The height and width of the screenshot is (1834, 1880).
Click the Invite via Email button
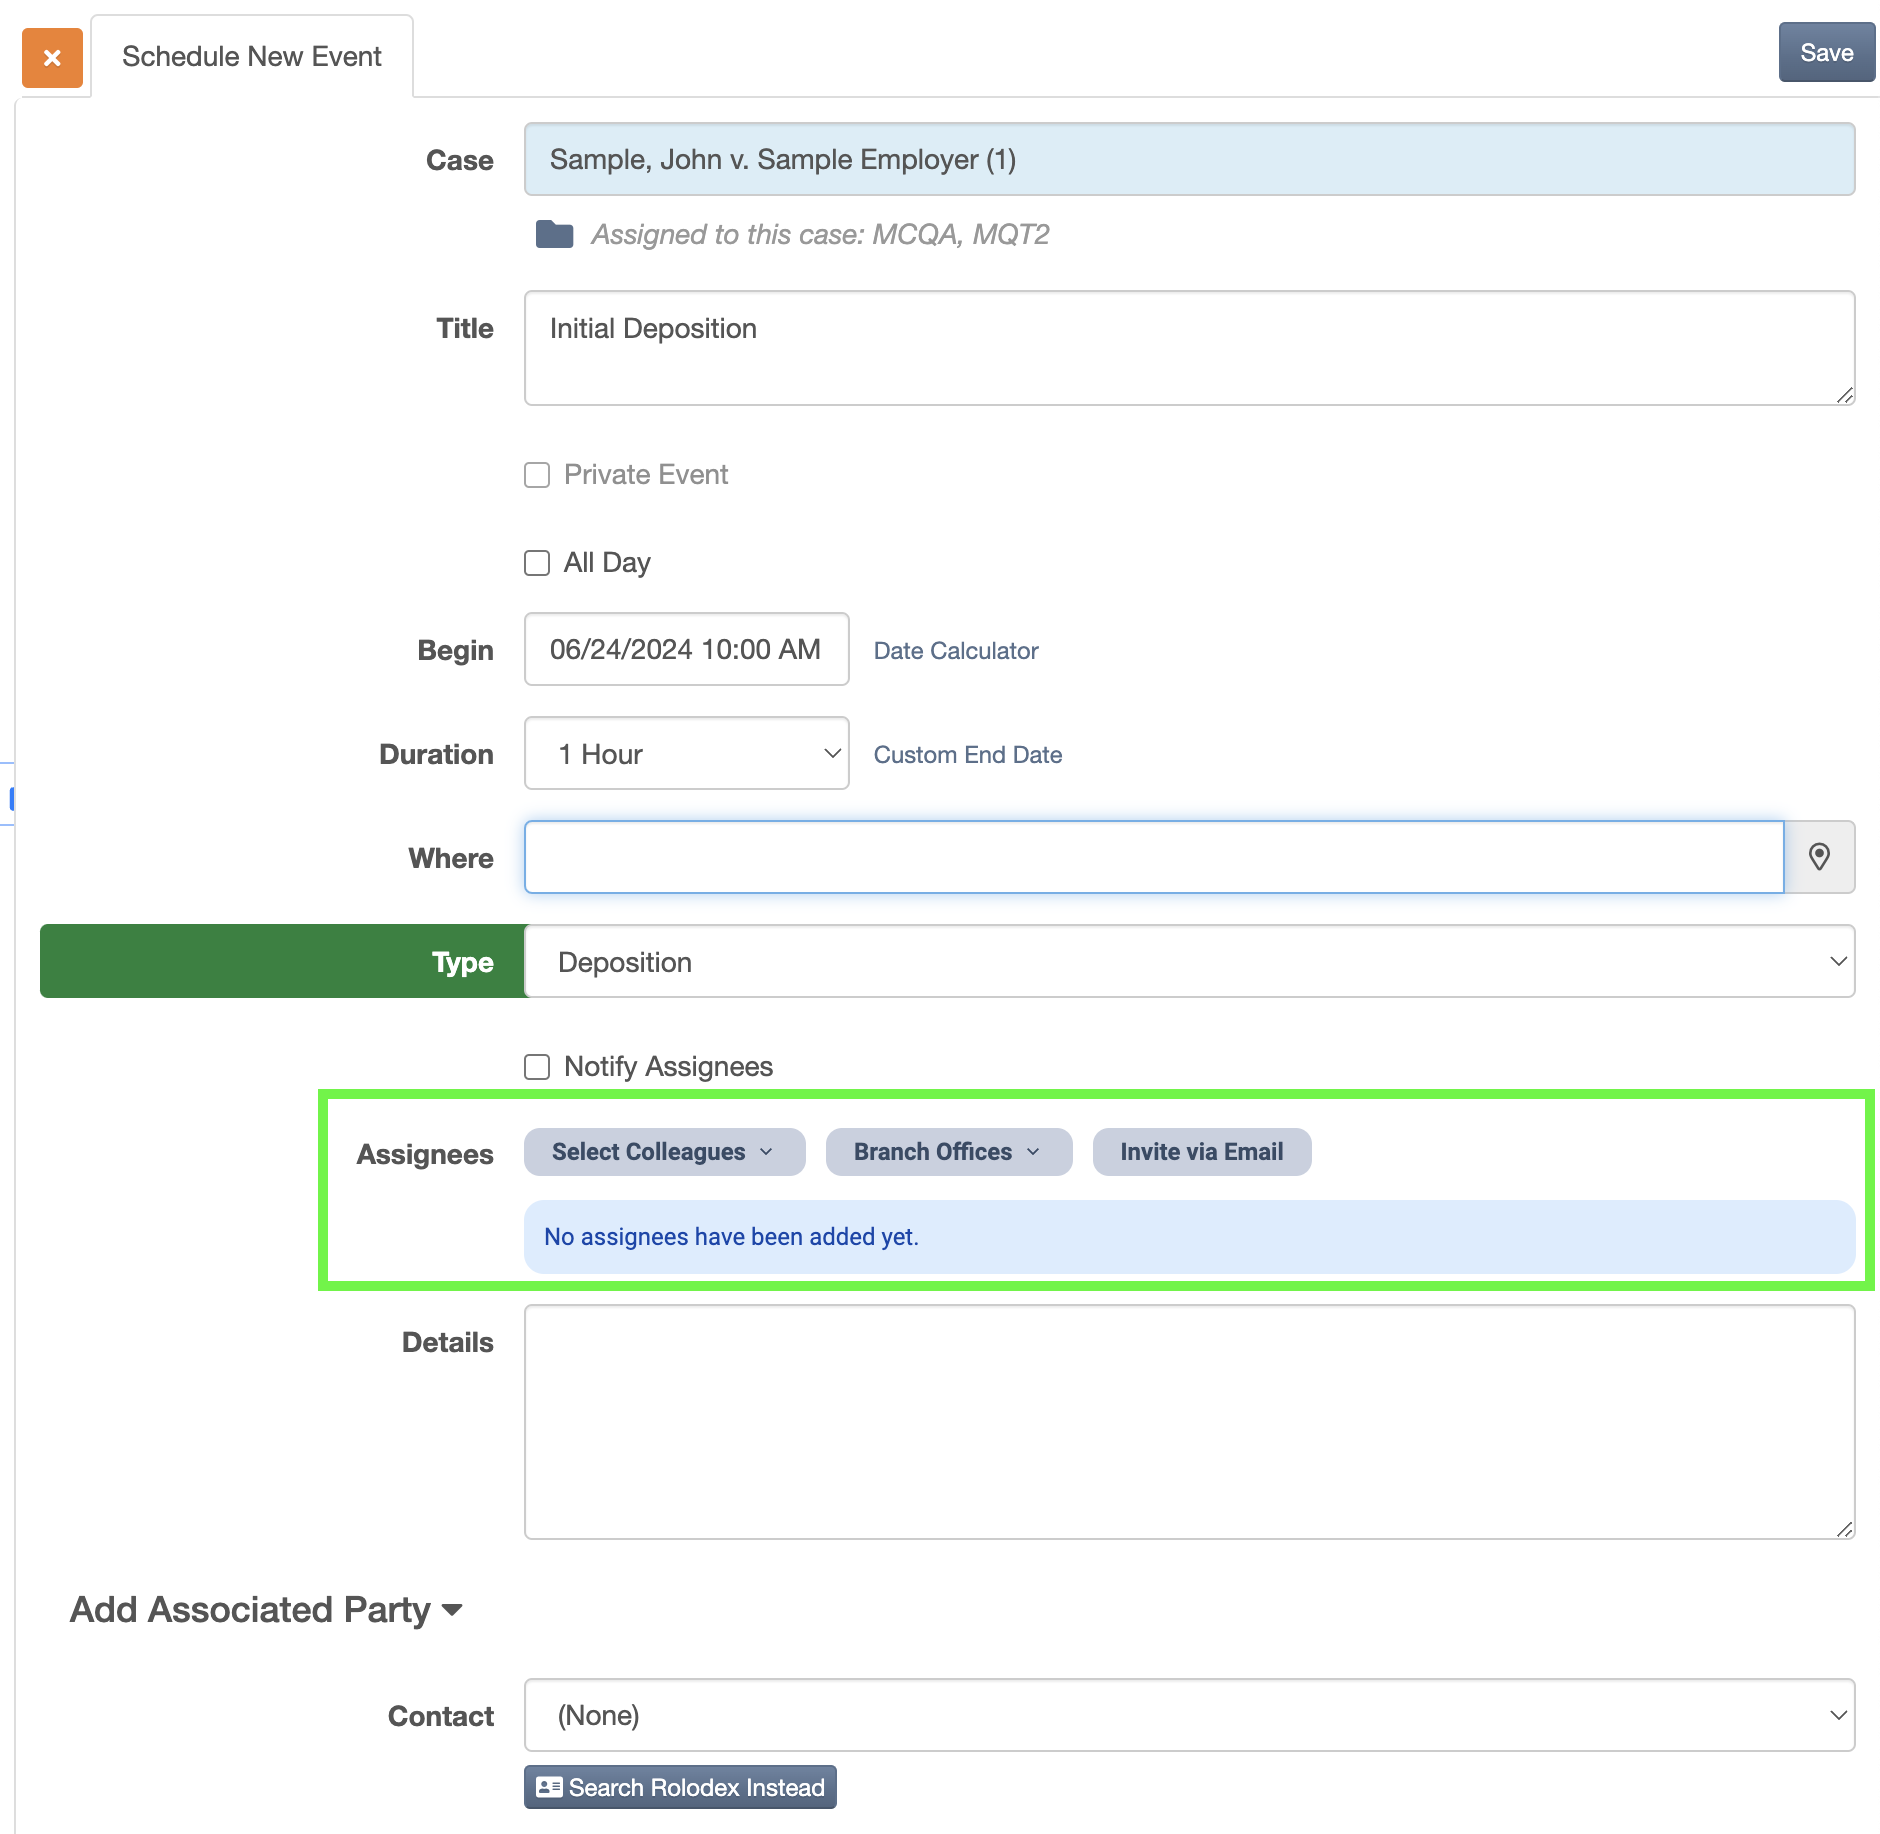(1201, 1151)
